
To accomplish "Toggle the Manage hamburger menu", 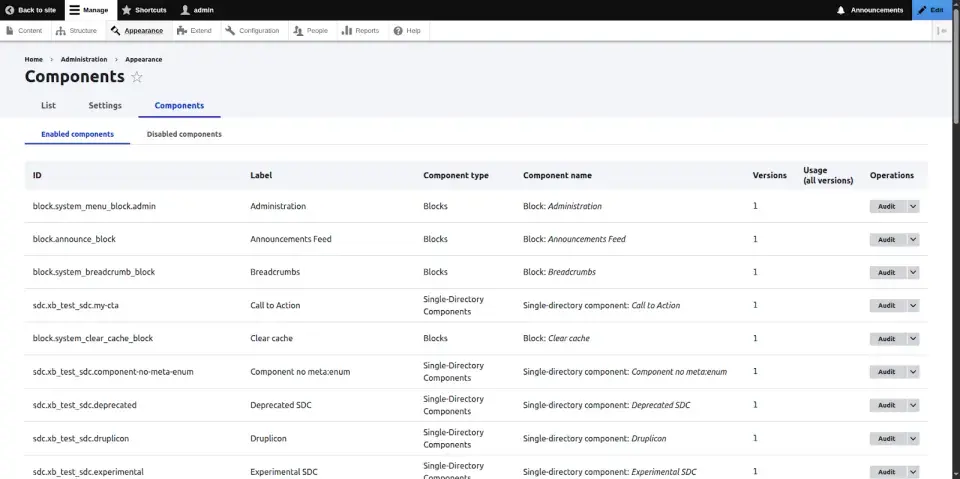I will [x=89, y=10].
